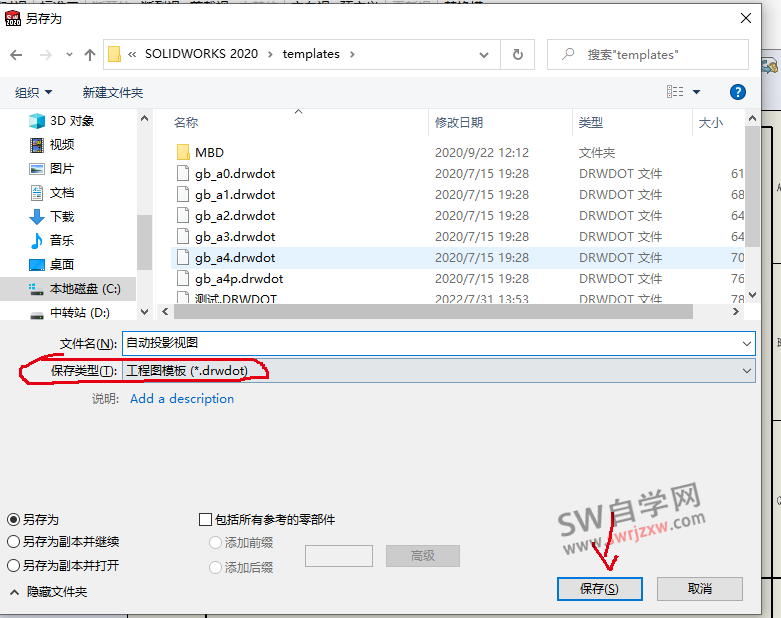Refresh the templates folder listing
781x618 pixels.
pyautogui.click(x=518, y=54)
